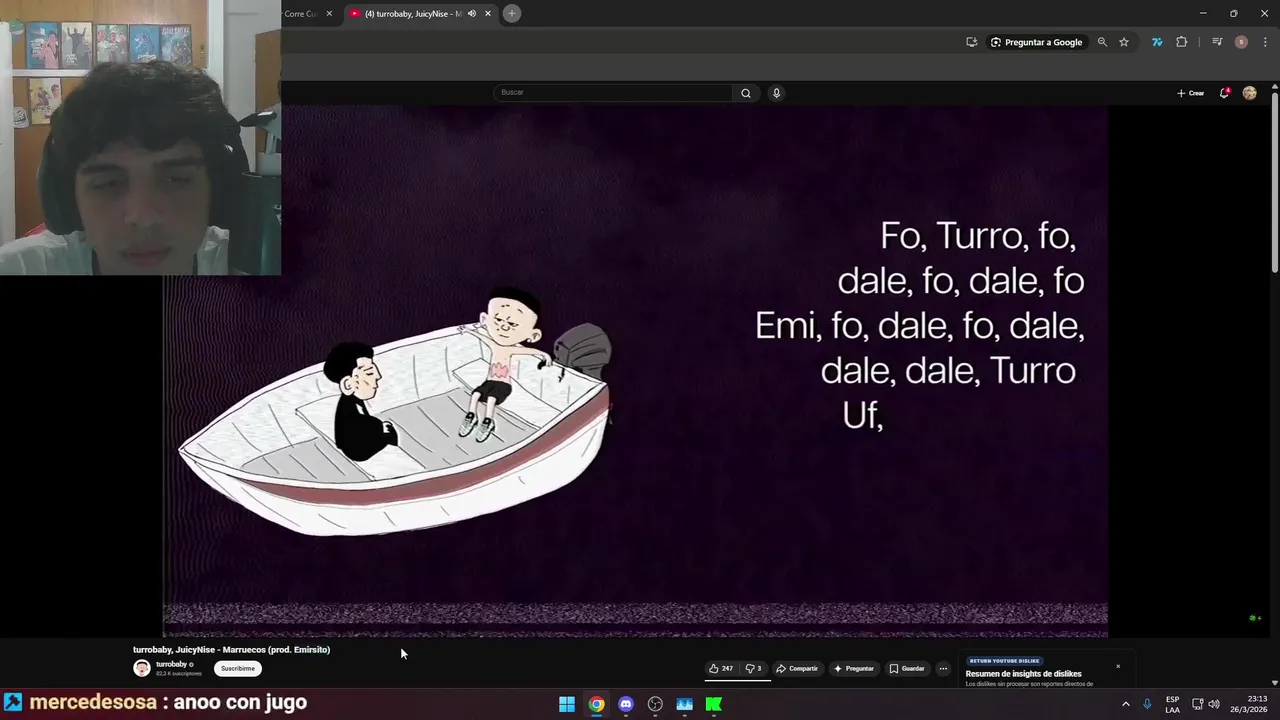Open more actions three-dot menu under video
The width and height of the screenshot is (1280, 720).
point(943,668)
